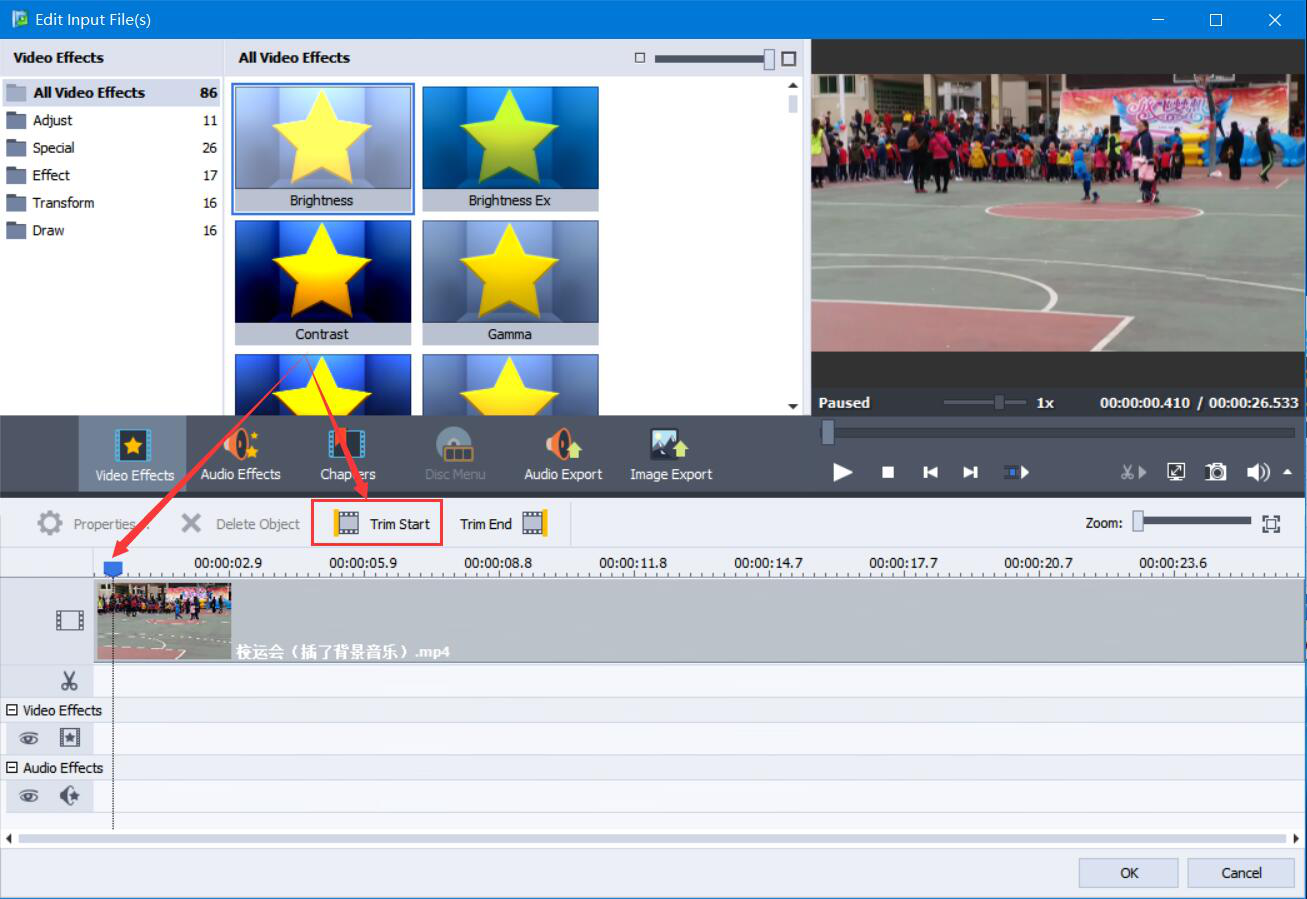1307x899 pixels.
Task: Click the Paused status text
Action: (844, 403)
